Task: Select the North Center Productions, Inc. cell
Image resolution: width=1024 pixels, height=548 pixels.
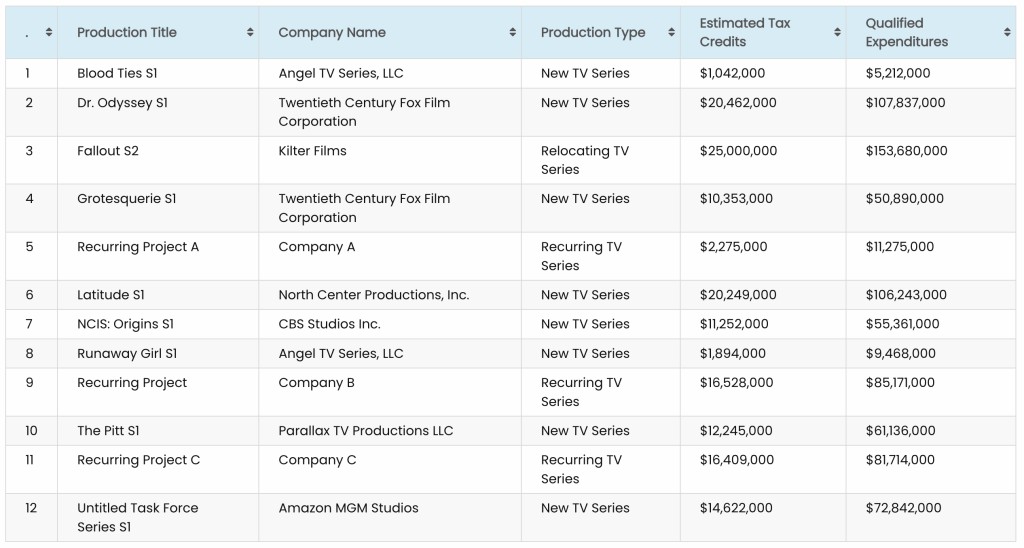Action: pyautogui.click(x=373, y=295)
